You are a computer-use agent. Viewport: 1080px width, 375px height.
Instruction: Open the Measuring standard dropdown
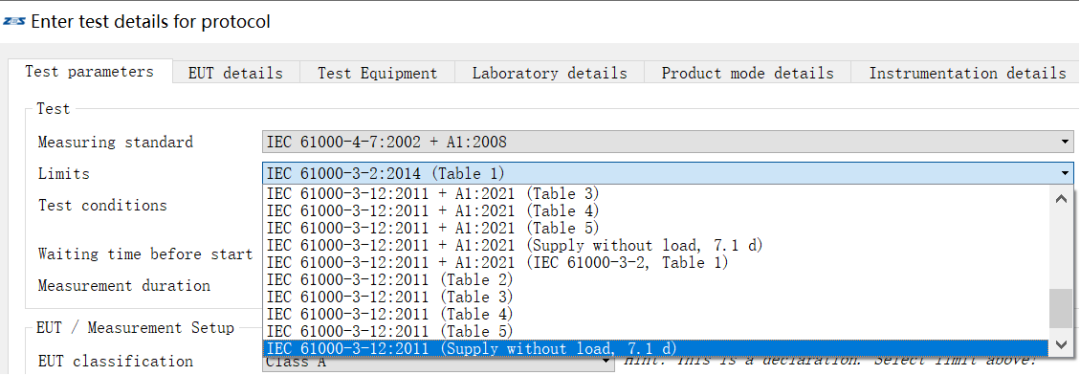tap(667, 142)
